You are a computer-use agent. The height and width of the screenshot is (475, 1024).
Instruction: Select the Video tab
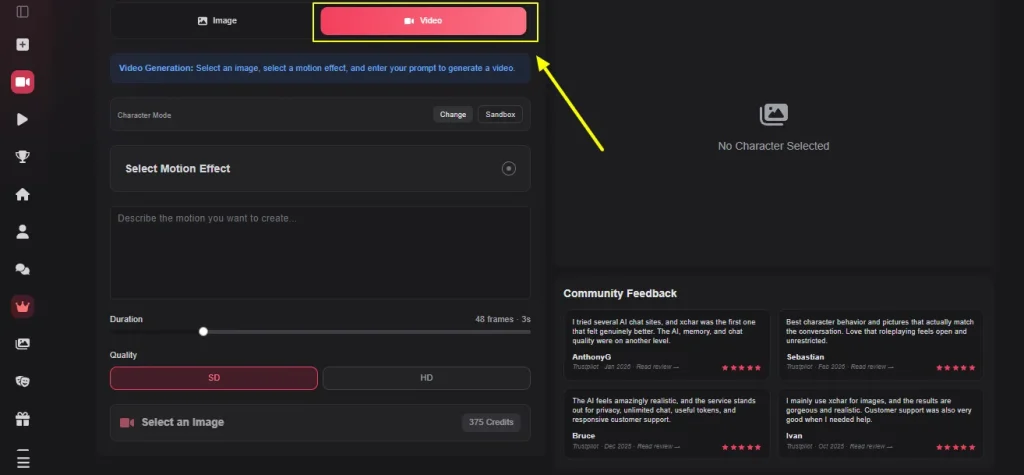point(423,21)
